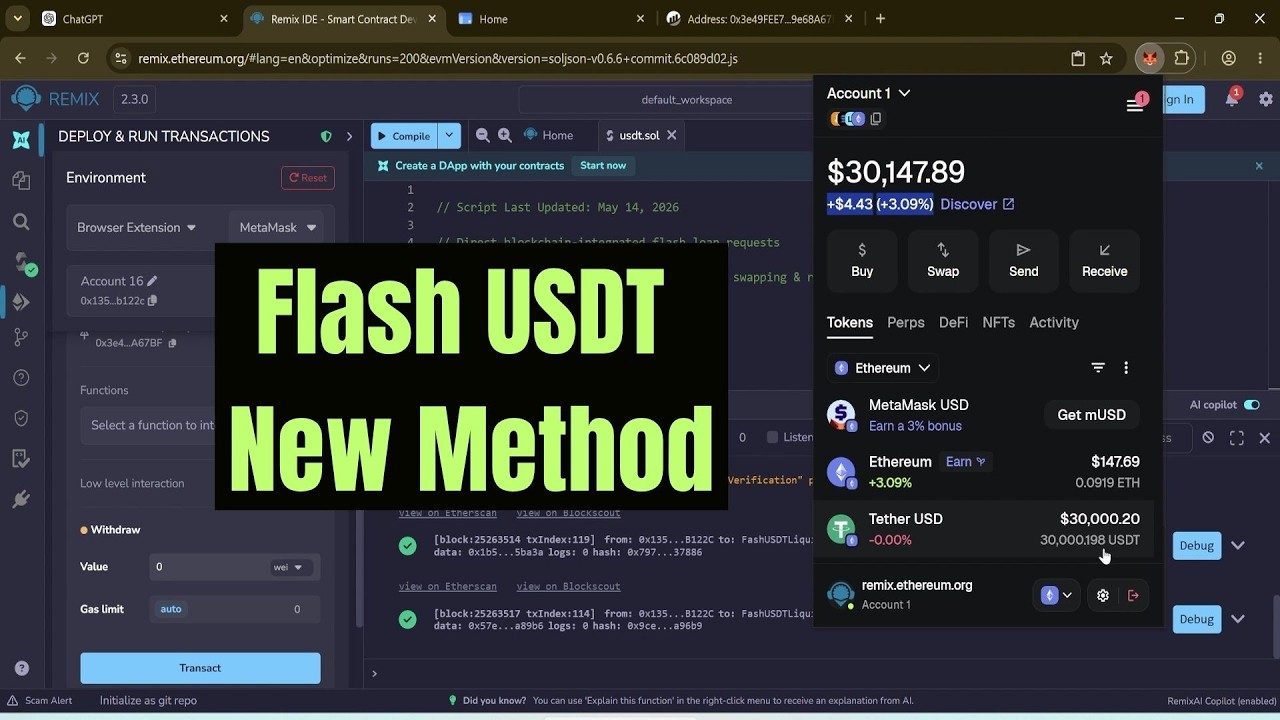Viewport: 1280px width, 720px height.
Task: Open the Solidity compiler sidebar icon
Action: pyautogui.click(x=23, y=262)
